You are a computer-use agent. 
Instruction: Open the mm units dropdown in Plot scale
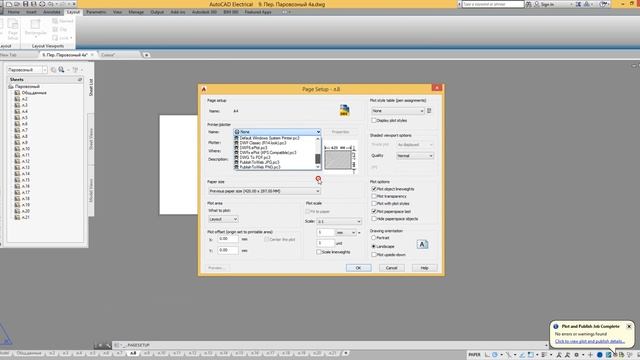tap(346, 233)
